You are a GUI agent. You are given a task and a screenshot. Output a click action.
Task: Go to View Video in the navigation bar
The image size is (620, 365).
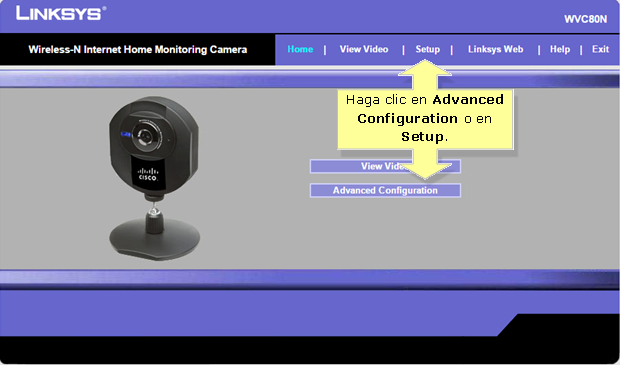[364, 49]
